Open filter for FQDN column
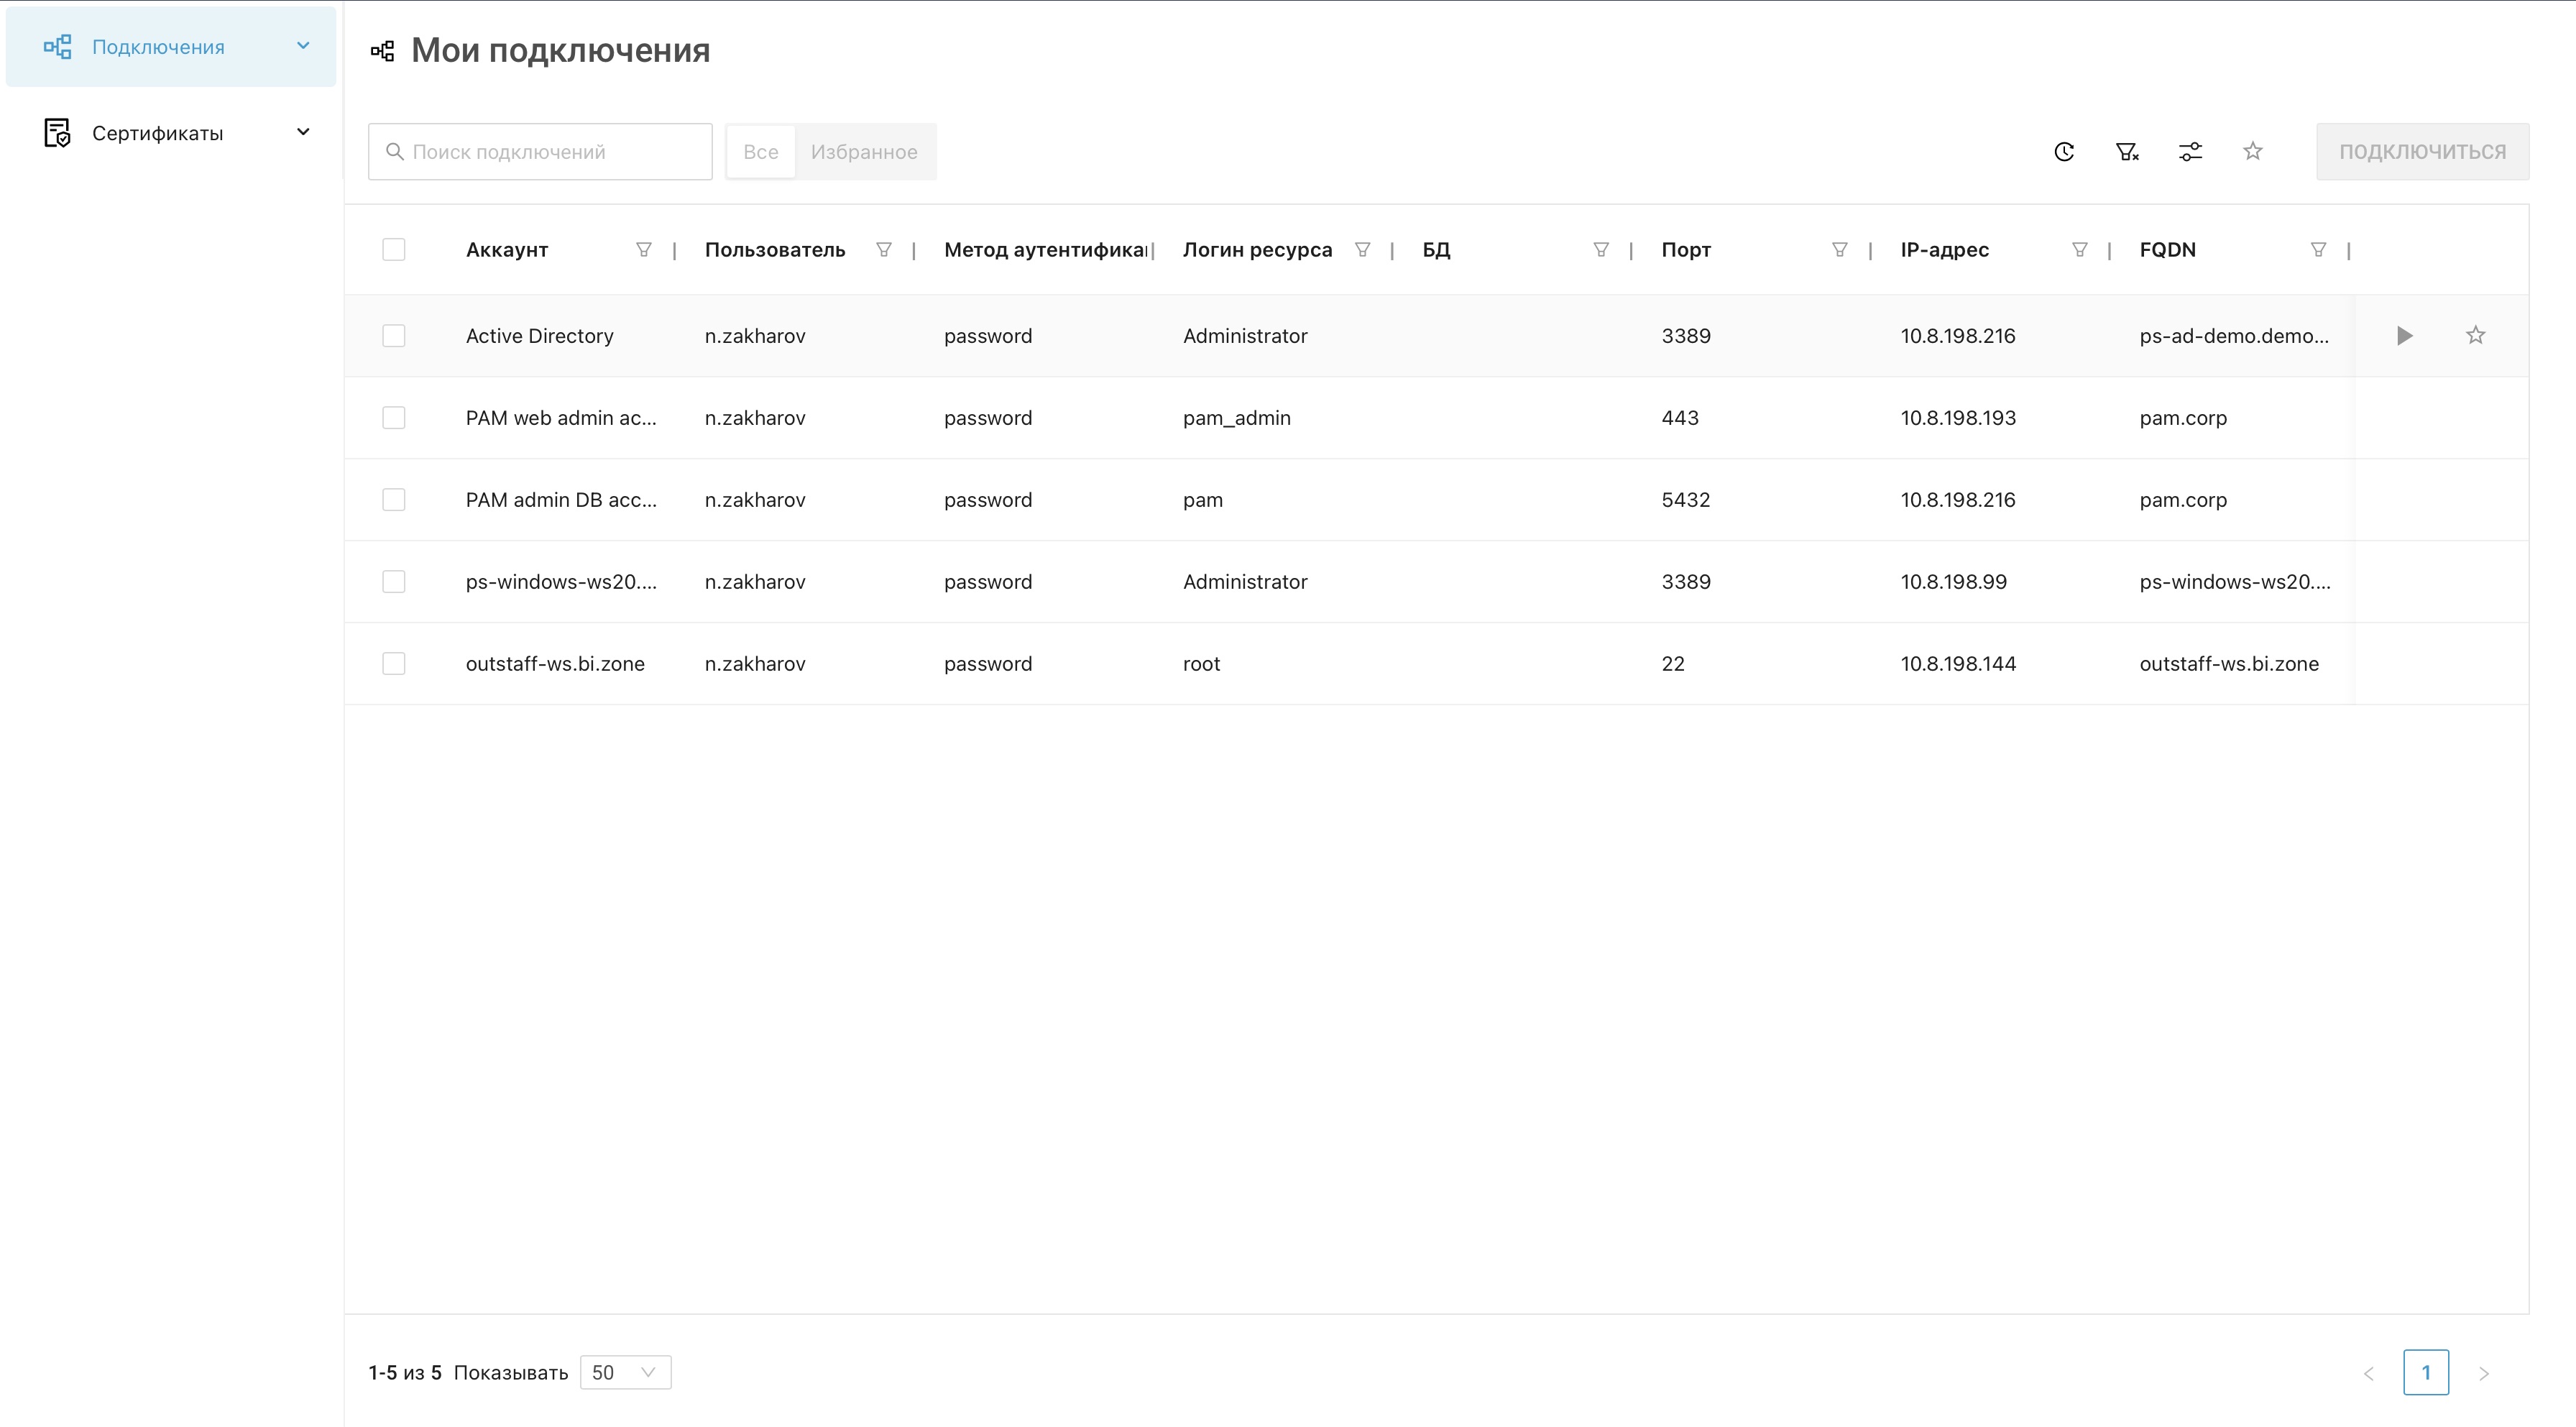Viewport: 2576px width, 1427px height. click(x=2318, y=250)
